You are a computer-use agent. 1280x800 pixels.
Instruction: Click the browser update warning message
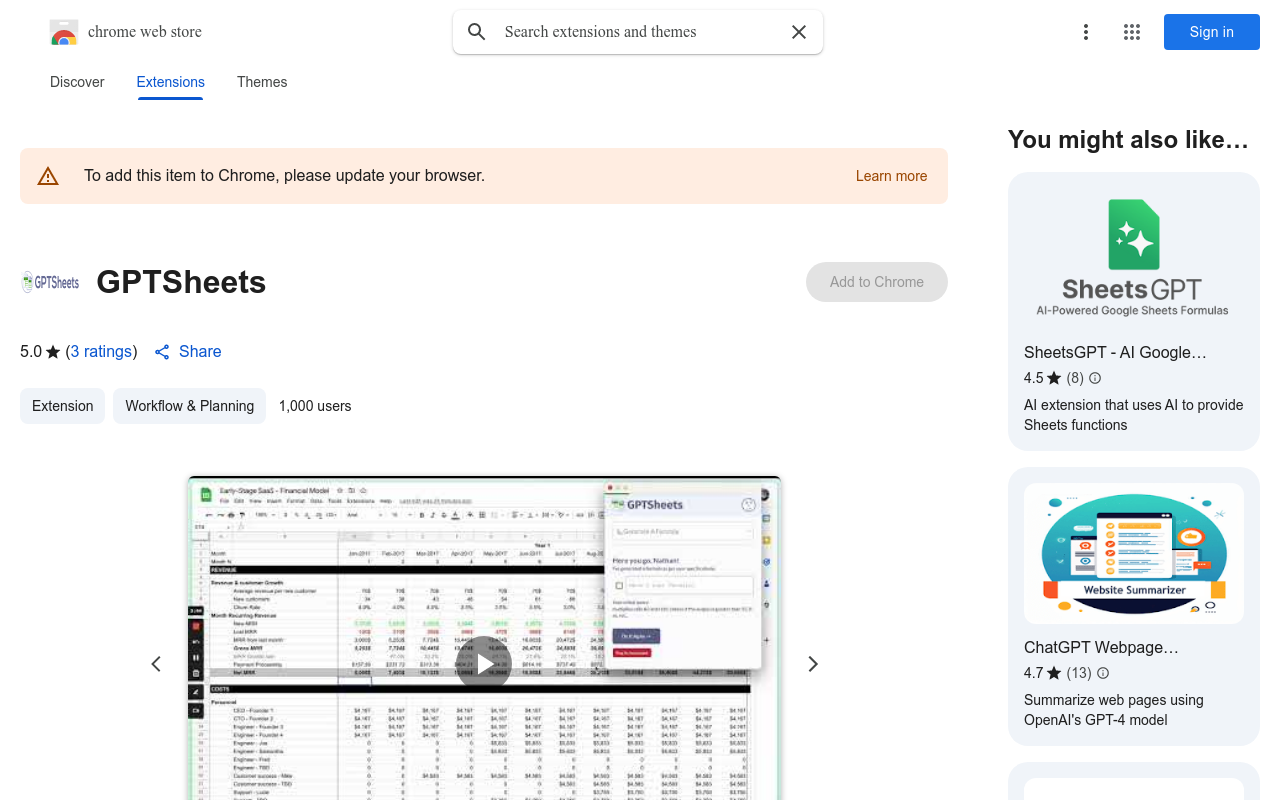tap(284, 176)
